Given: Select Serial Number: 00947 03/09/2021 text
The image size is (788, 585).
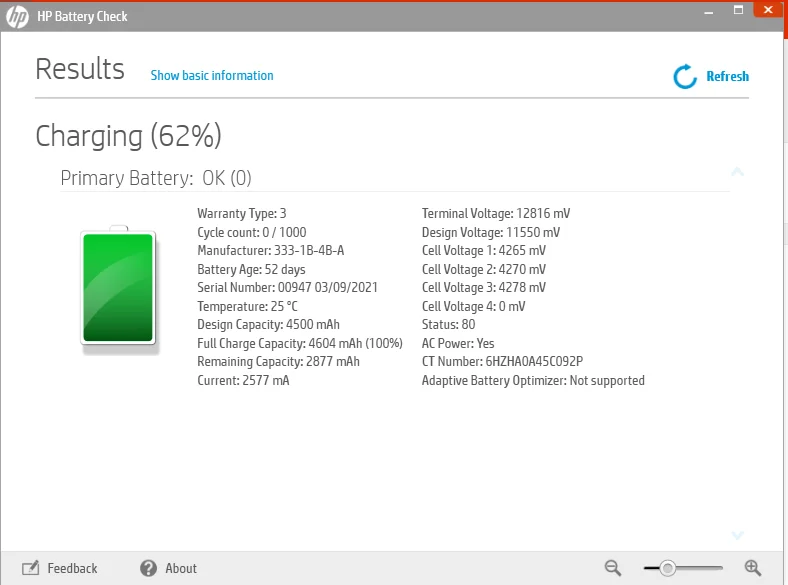Looking at the screenshot, I should (x=287, y=287).
